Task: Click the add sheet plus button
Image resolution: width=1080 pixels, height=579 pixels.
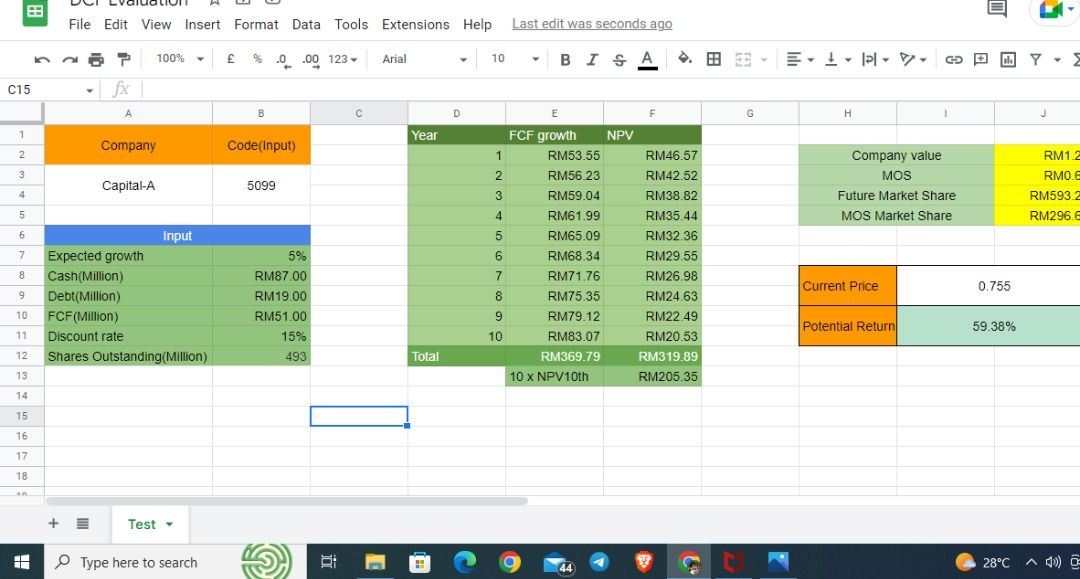Action: [x=54, y=524]
